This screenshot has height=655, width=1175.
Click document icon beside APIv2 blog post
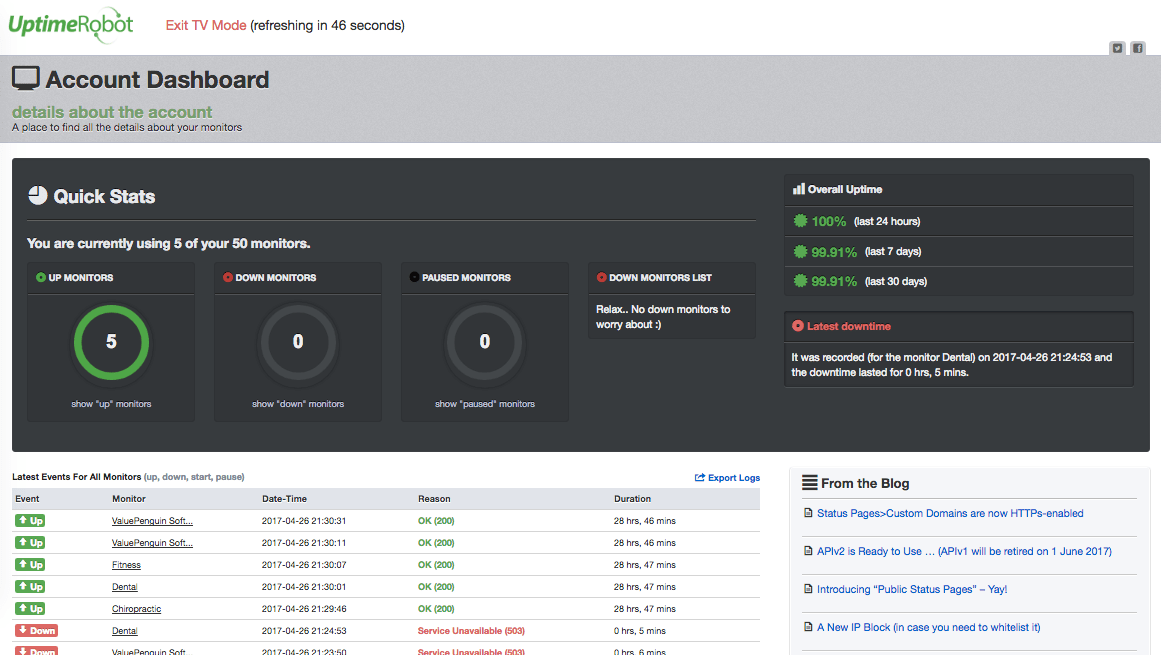click(x=808, y=551)
